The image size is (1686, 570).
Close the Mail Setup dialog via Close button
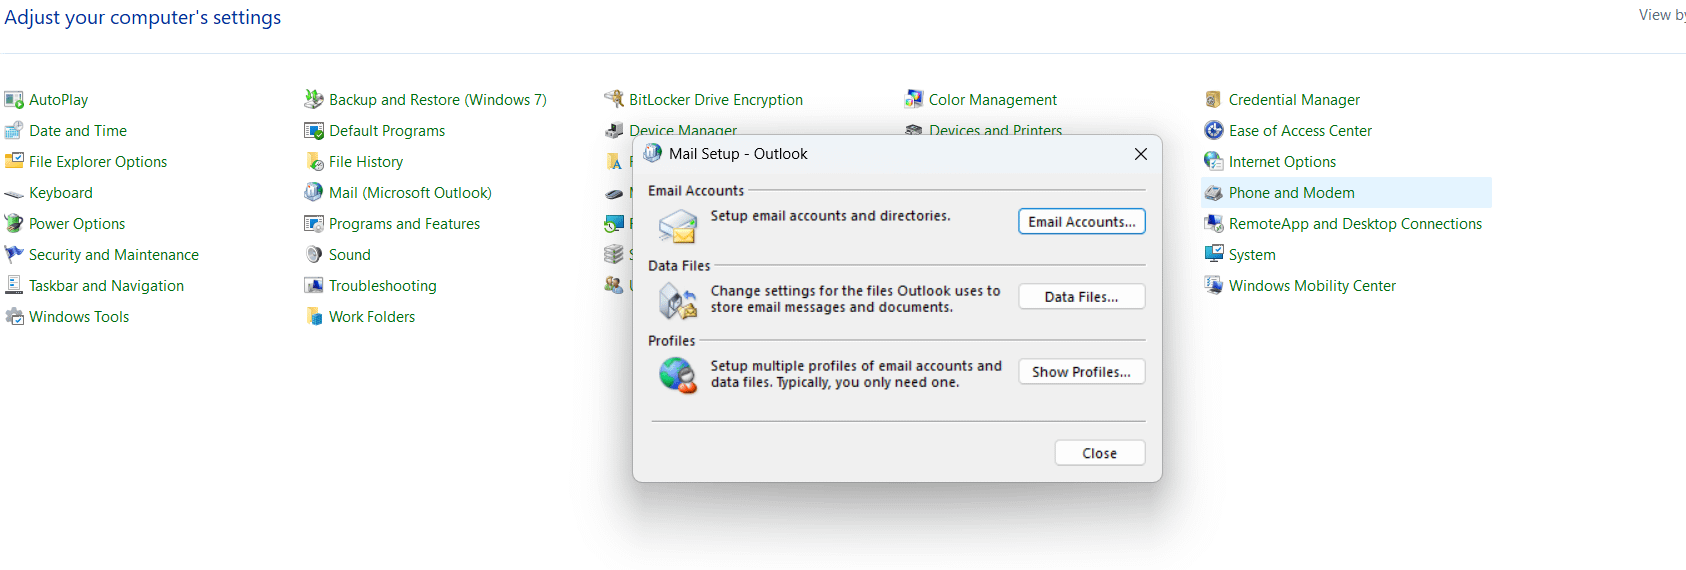1100,454
